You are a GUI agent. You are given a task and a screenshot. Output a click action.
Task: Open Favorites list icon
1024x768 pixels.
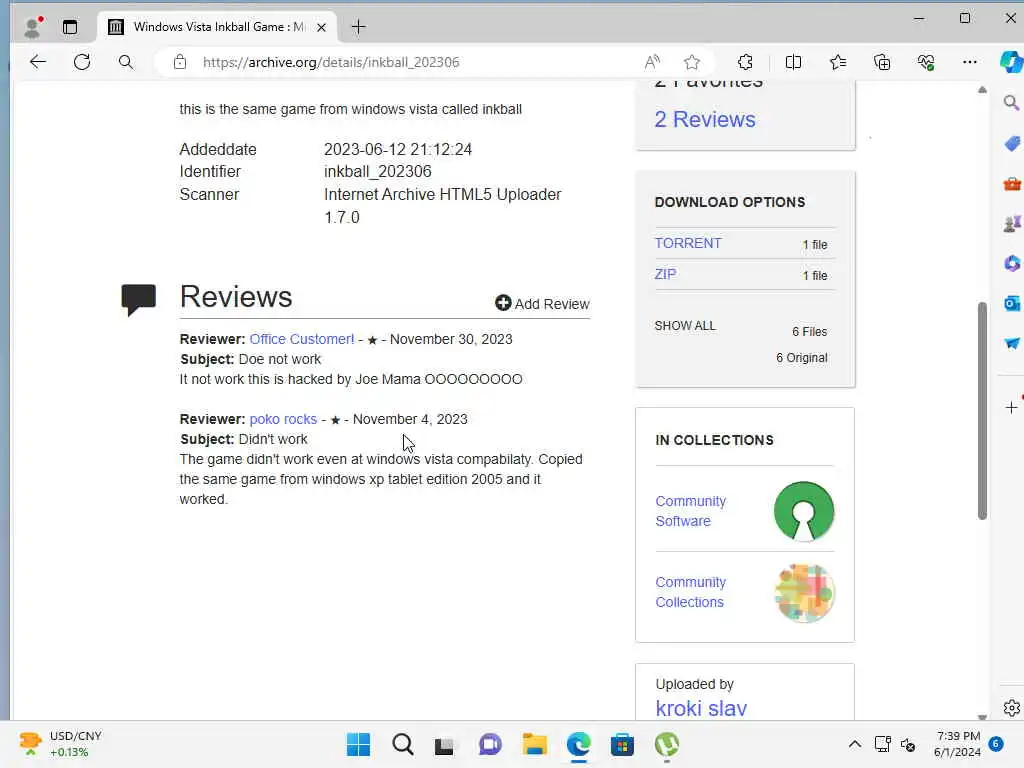(x=838, y=62)
